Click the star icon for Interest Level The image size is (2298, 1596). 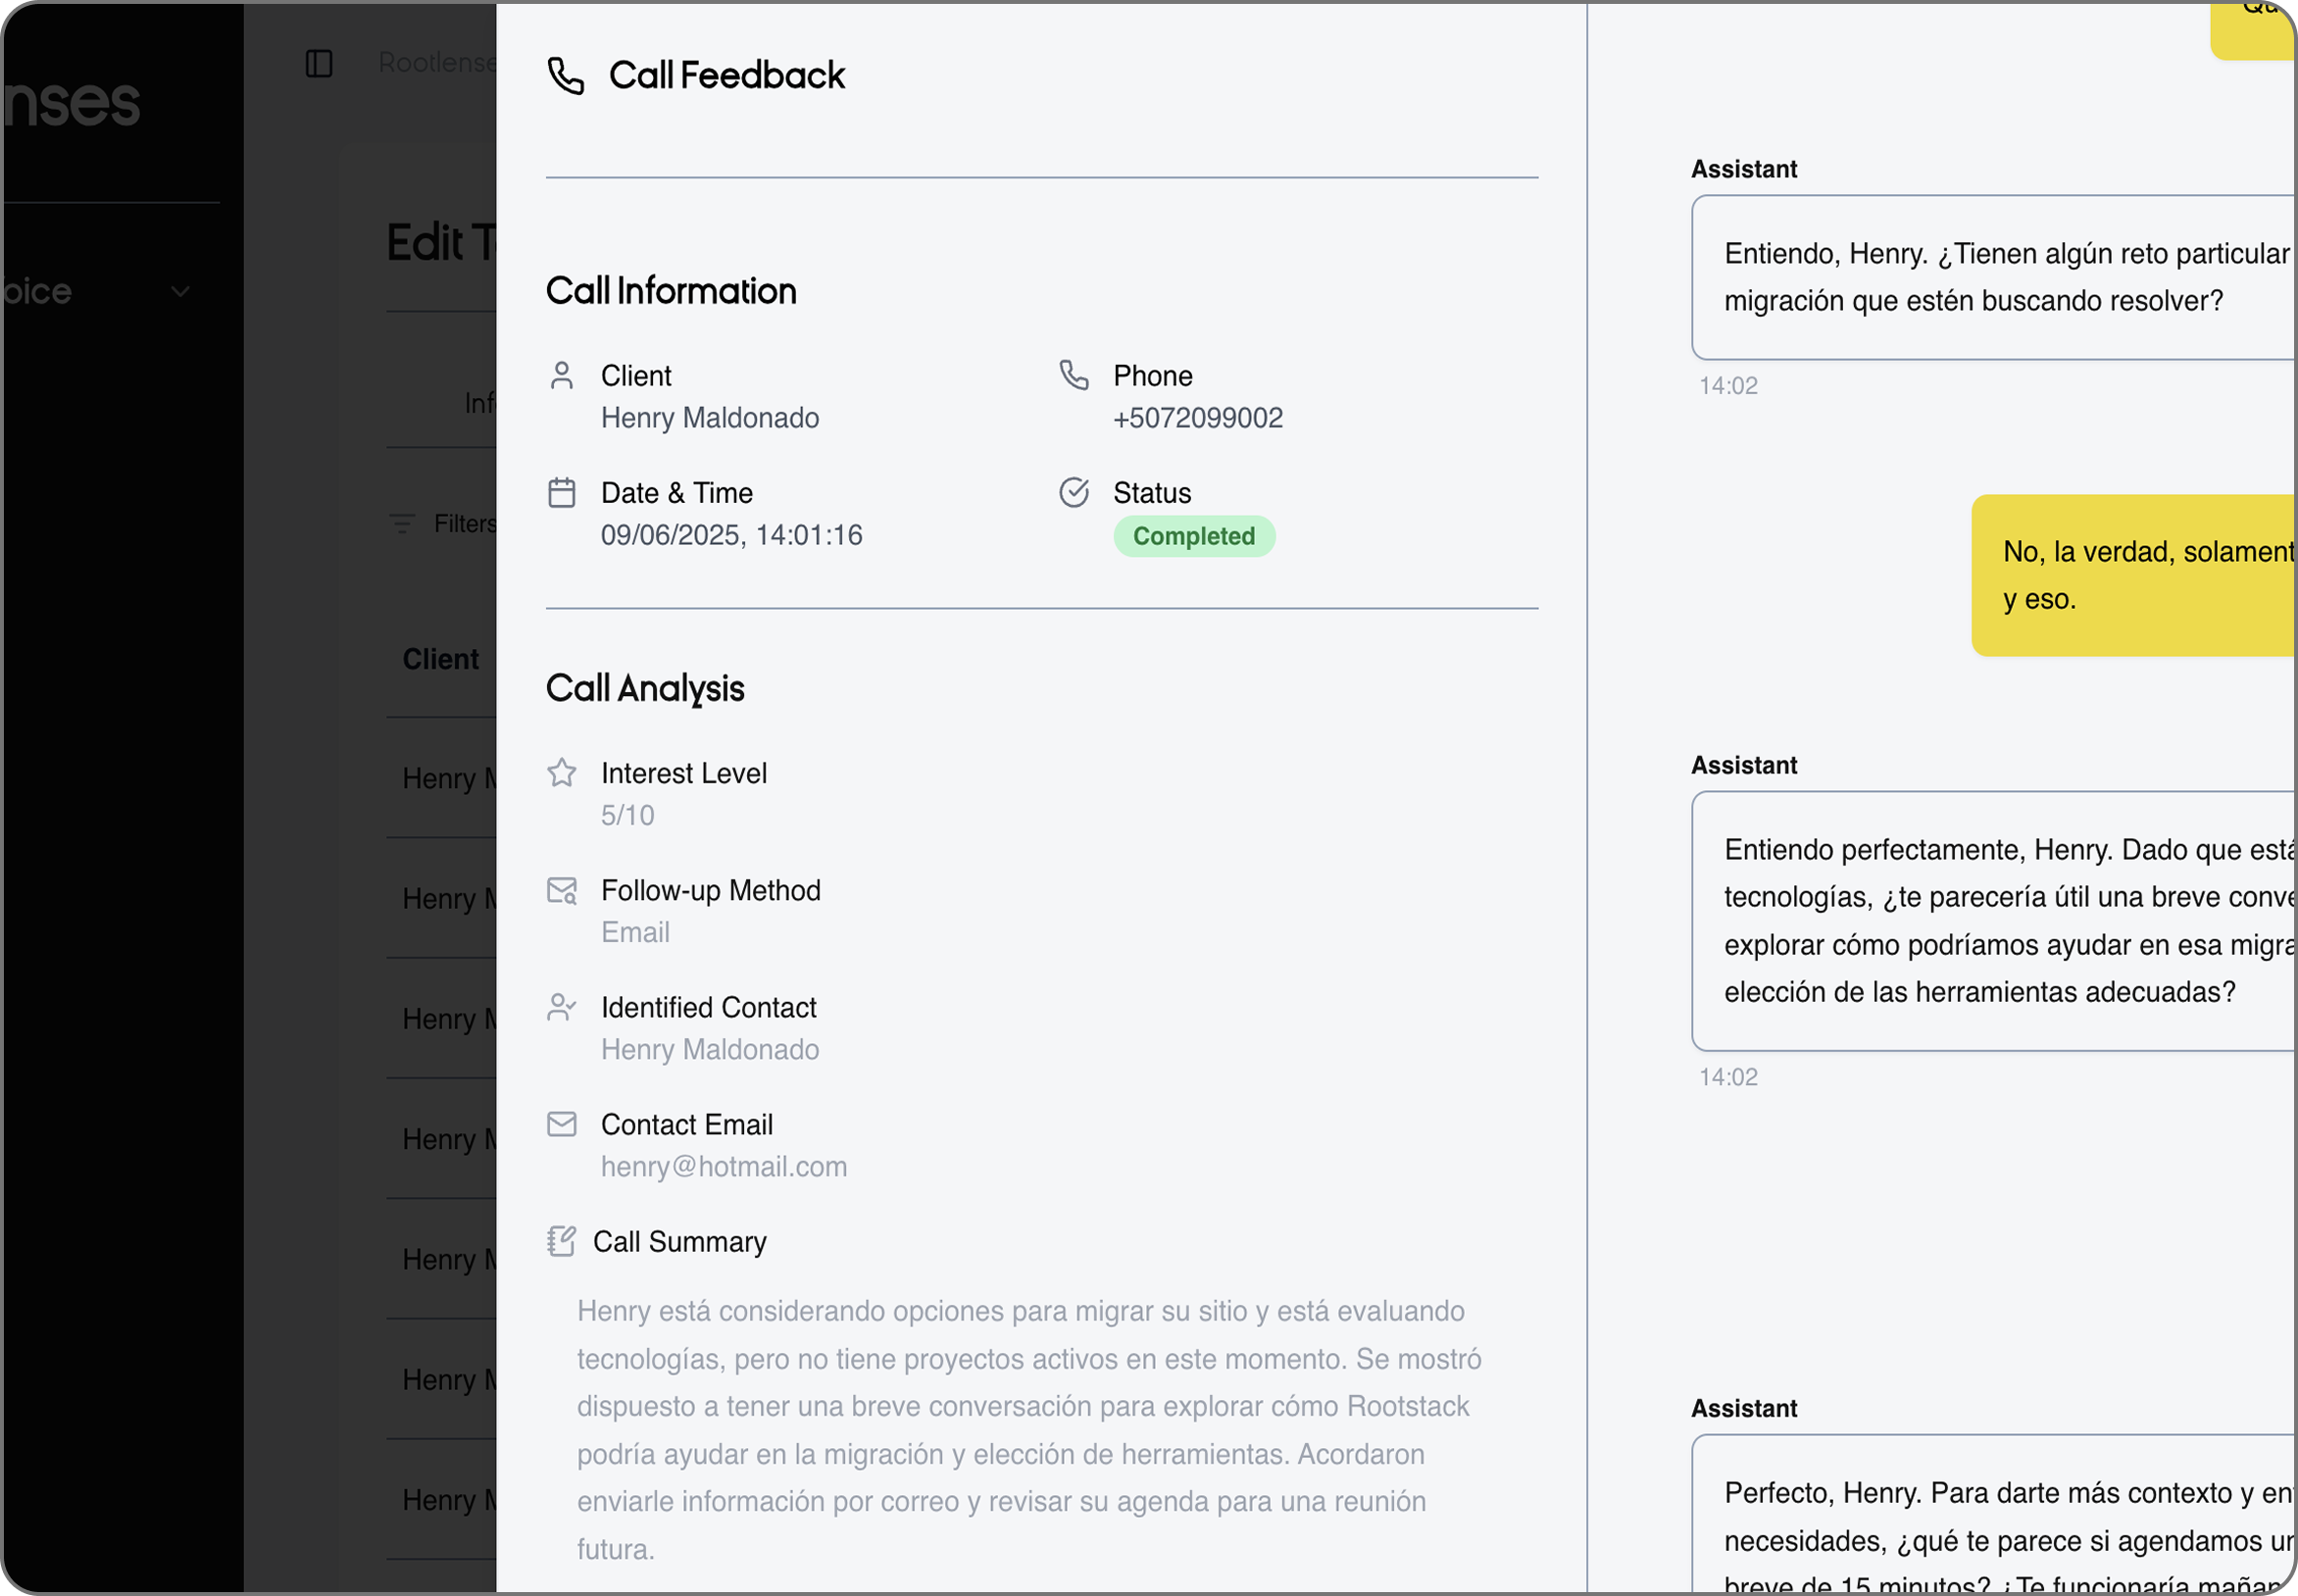pos(562,773)
